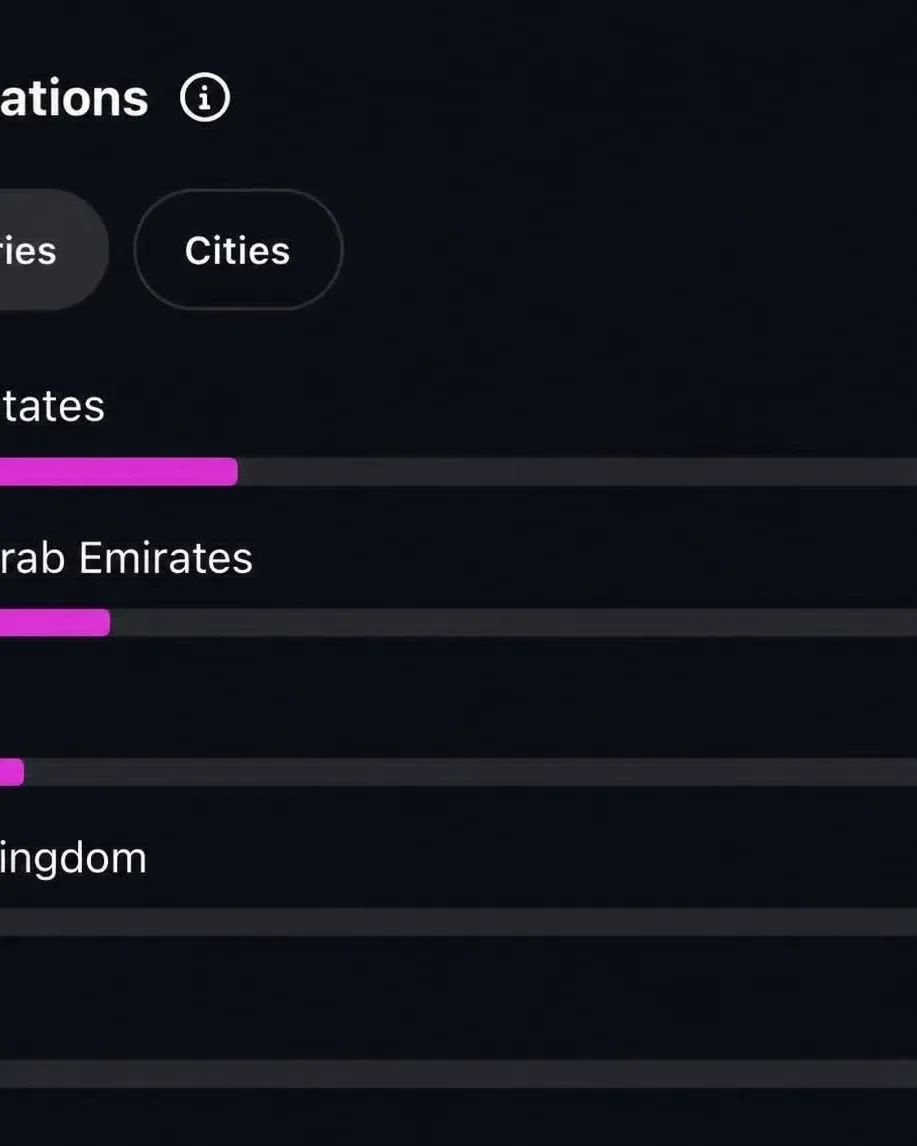Image resolution: width=917 pixels, height=1146 pixels.
Task: Select the United Arab Emirates label
Action: tap(126, 558)
